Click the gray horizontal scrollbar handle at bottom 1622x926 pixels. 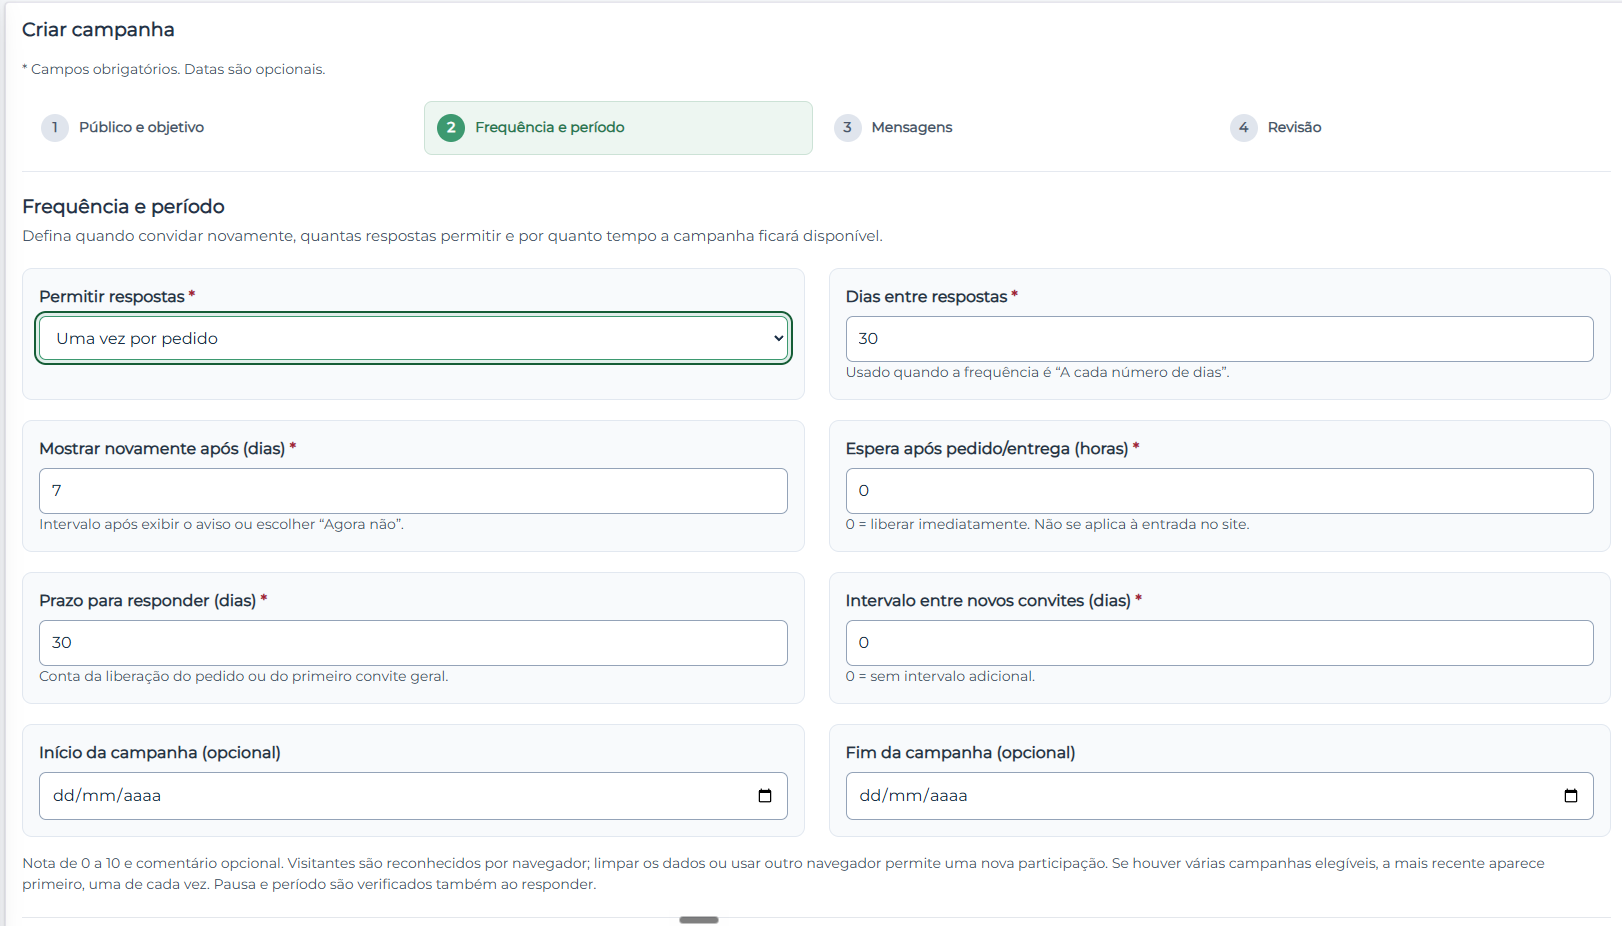[x=699, y=920]
